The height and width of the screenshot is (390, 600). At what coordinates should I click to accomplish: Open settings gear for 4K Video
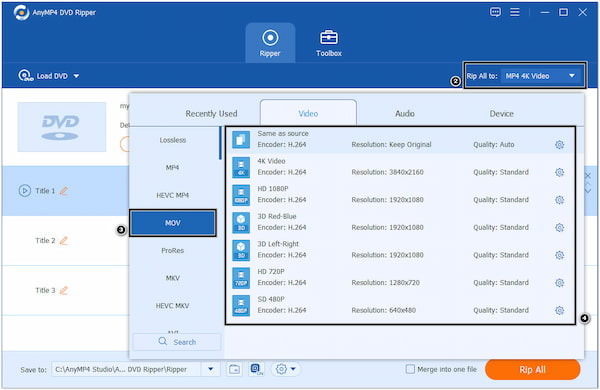pos(559,172)
